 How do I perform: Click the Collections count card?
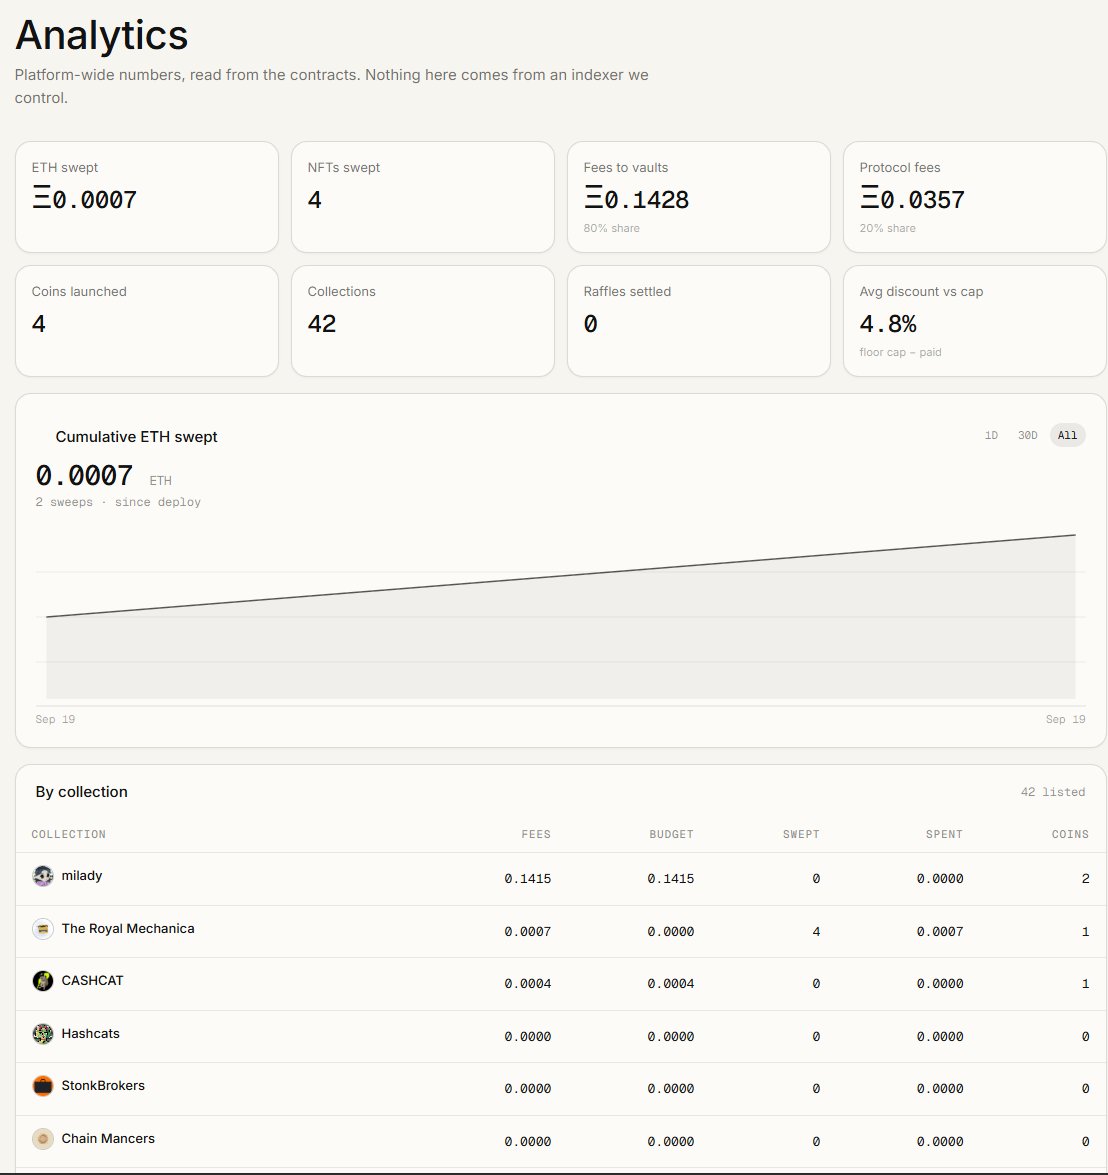click(x=423, y=321)
